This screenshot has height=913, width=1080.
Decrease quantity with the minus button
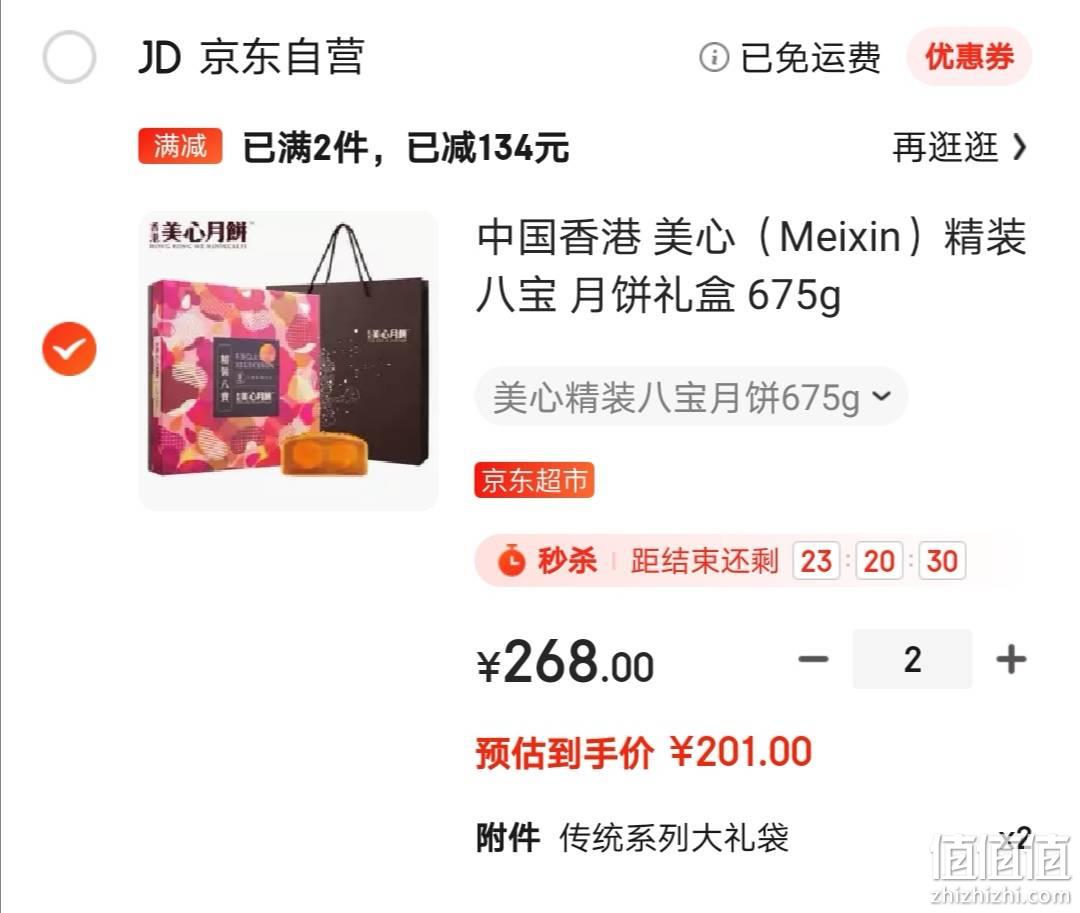coord(813,659)
